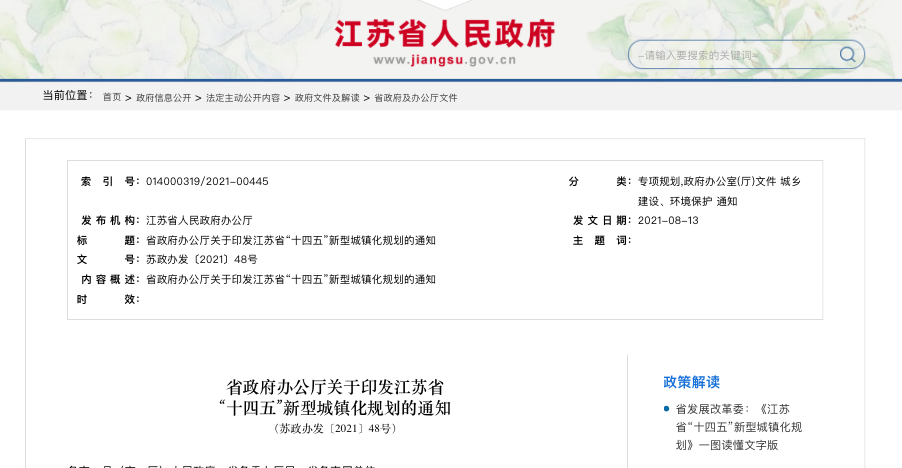Image resolution: width=902 pixels, height=468 pixels.
Task: Click the 内容概述 field value text
Action: [x=291, y=279]
